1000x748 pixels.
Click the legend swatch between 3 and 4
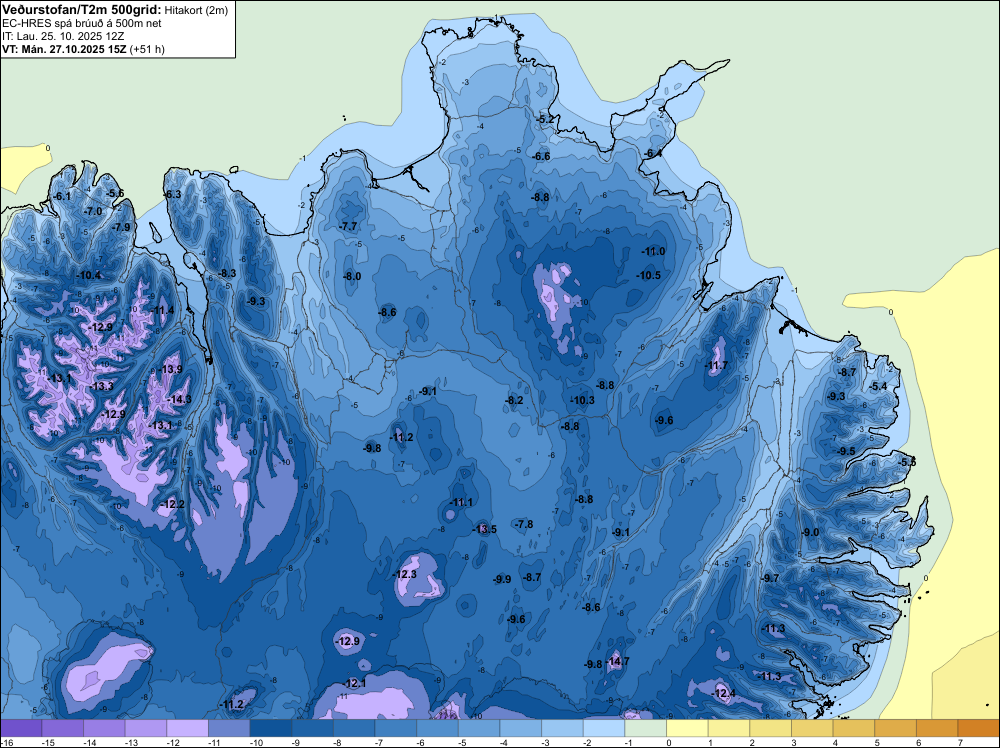click(x=812, y=728)
